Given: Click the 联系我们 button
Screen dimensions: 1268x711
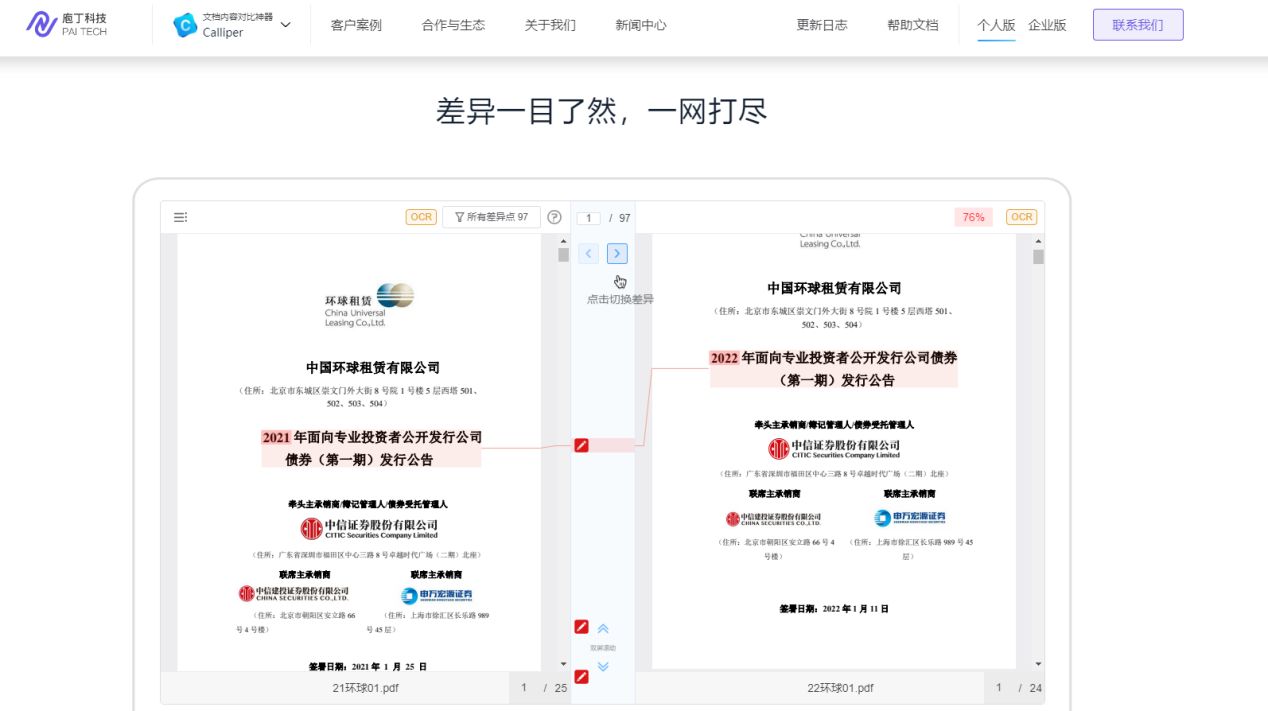Looking at the screenshot, I should click(x=1138, y=25).
